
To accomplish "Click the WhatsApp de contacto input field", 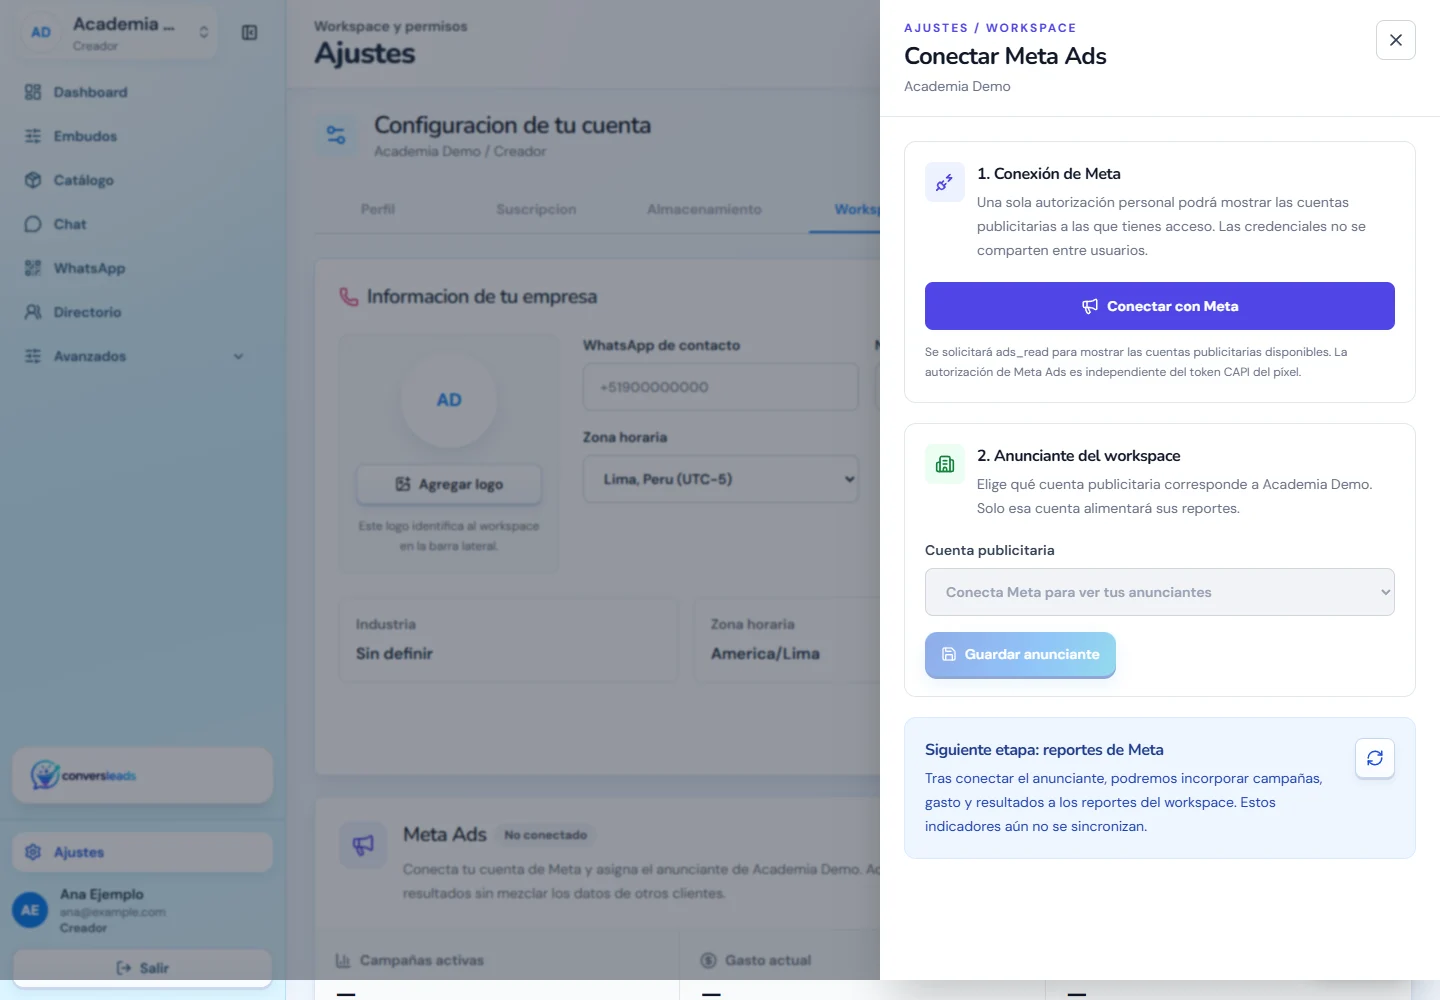I will [720, 387].
